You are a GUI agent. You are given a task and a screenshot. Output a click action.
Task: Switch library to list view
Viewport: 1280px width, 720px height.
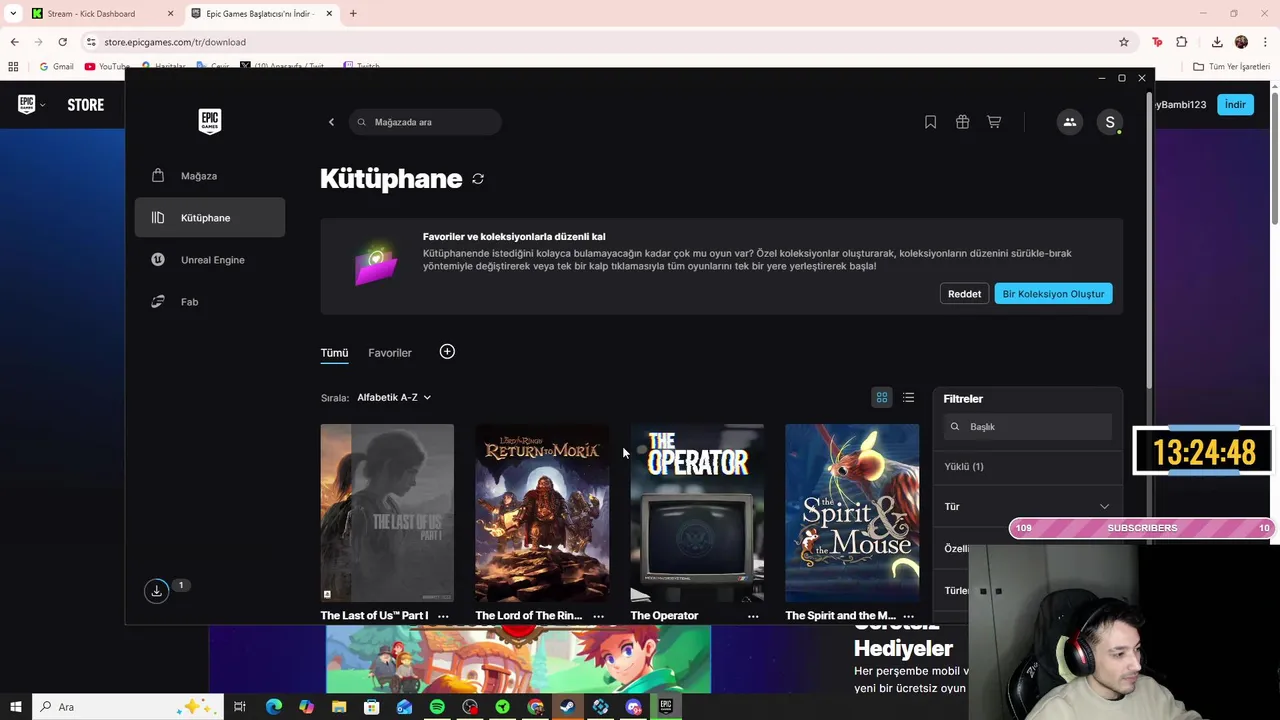click(x=908, y=398)
